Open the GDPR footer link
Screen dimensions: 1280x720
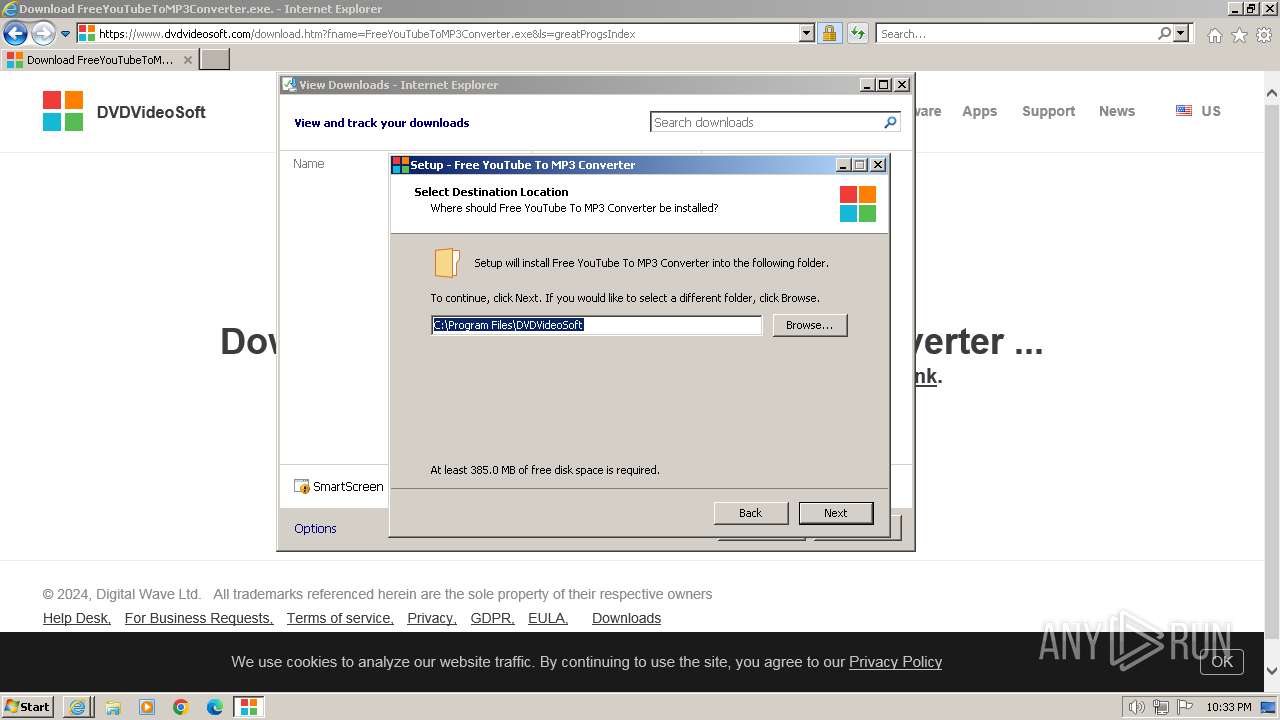click(492, 618)
